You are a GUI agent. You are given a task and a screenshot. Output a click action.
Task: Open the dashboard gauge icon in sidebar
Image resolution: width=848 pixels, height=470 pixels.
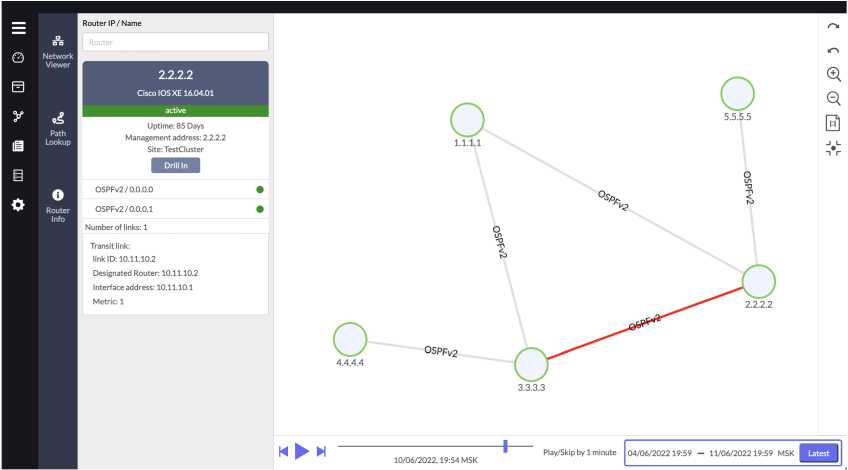18,58
